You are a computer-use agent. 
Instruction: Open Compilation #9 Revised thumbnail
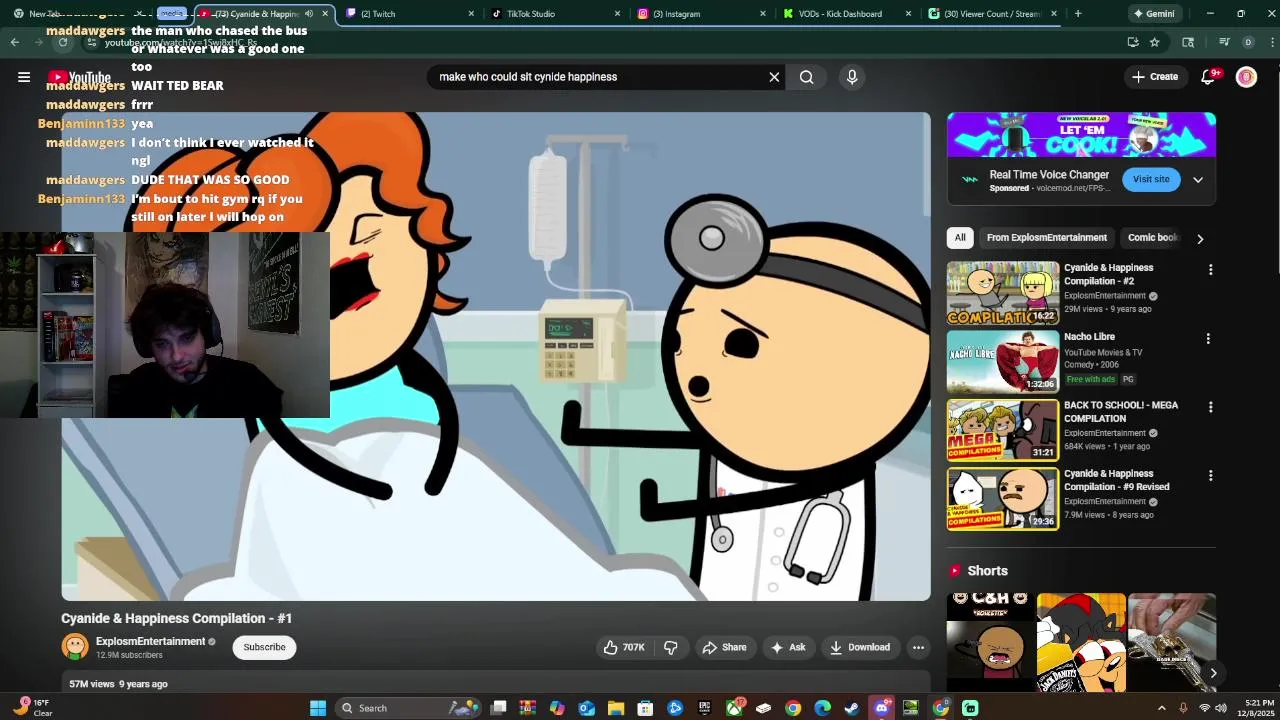click(x=1003, y=498)
